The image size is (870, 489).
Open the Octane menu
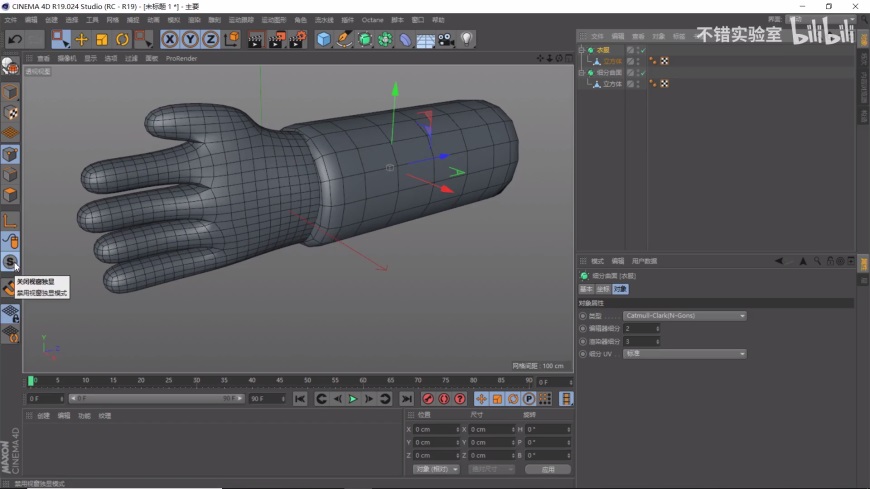click(x=372, y=20)
